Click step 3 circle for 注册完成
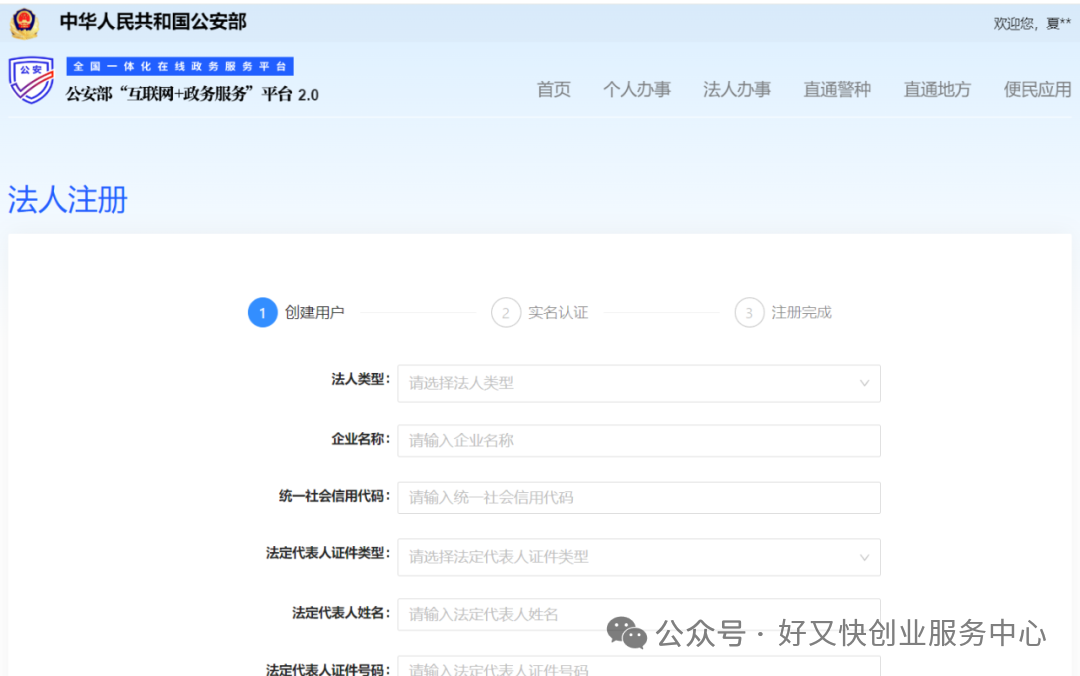 [749, 313]
